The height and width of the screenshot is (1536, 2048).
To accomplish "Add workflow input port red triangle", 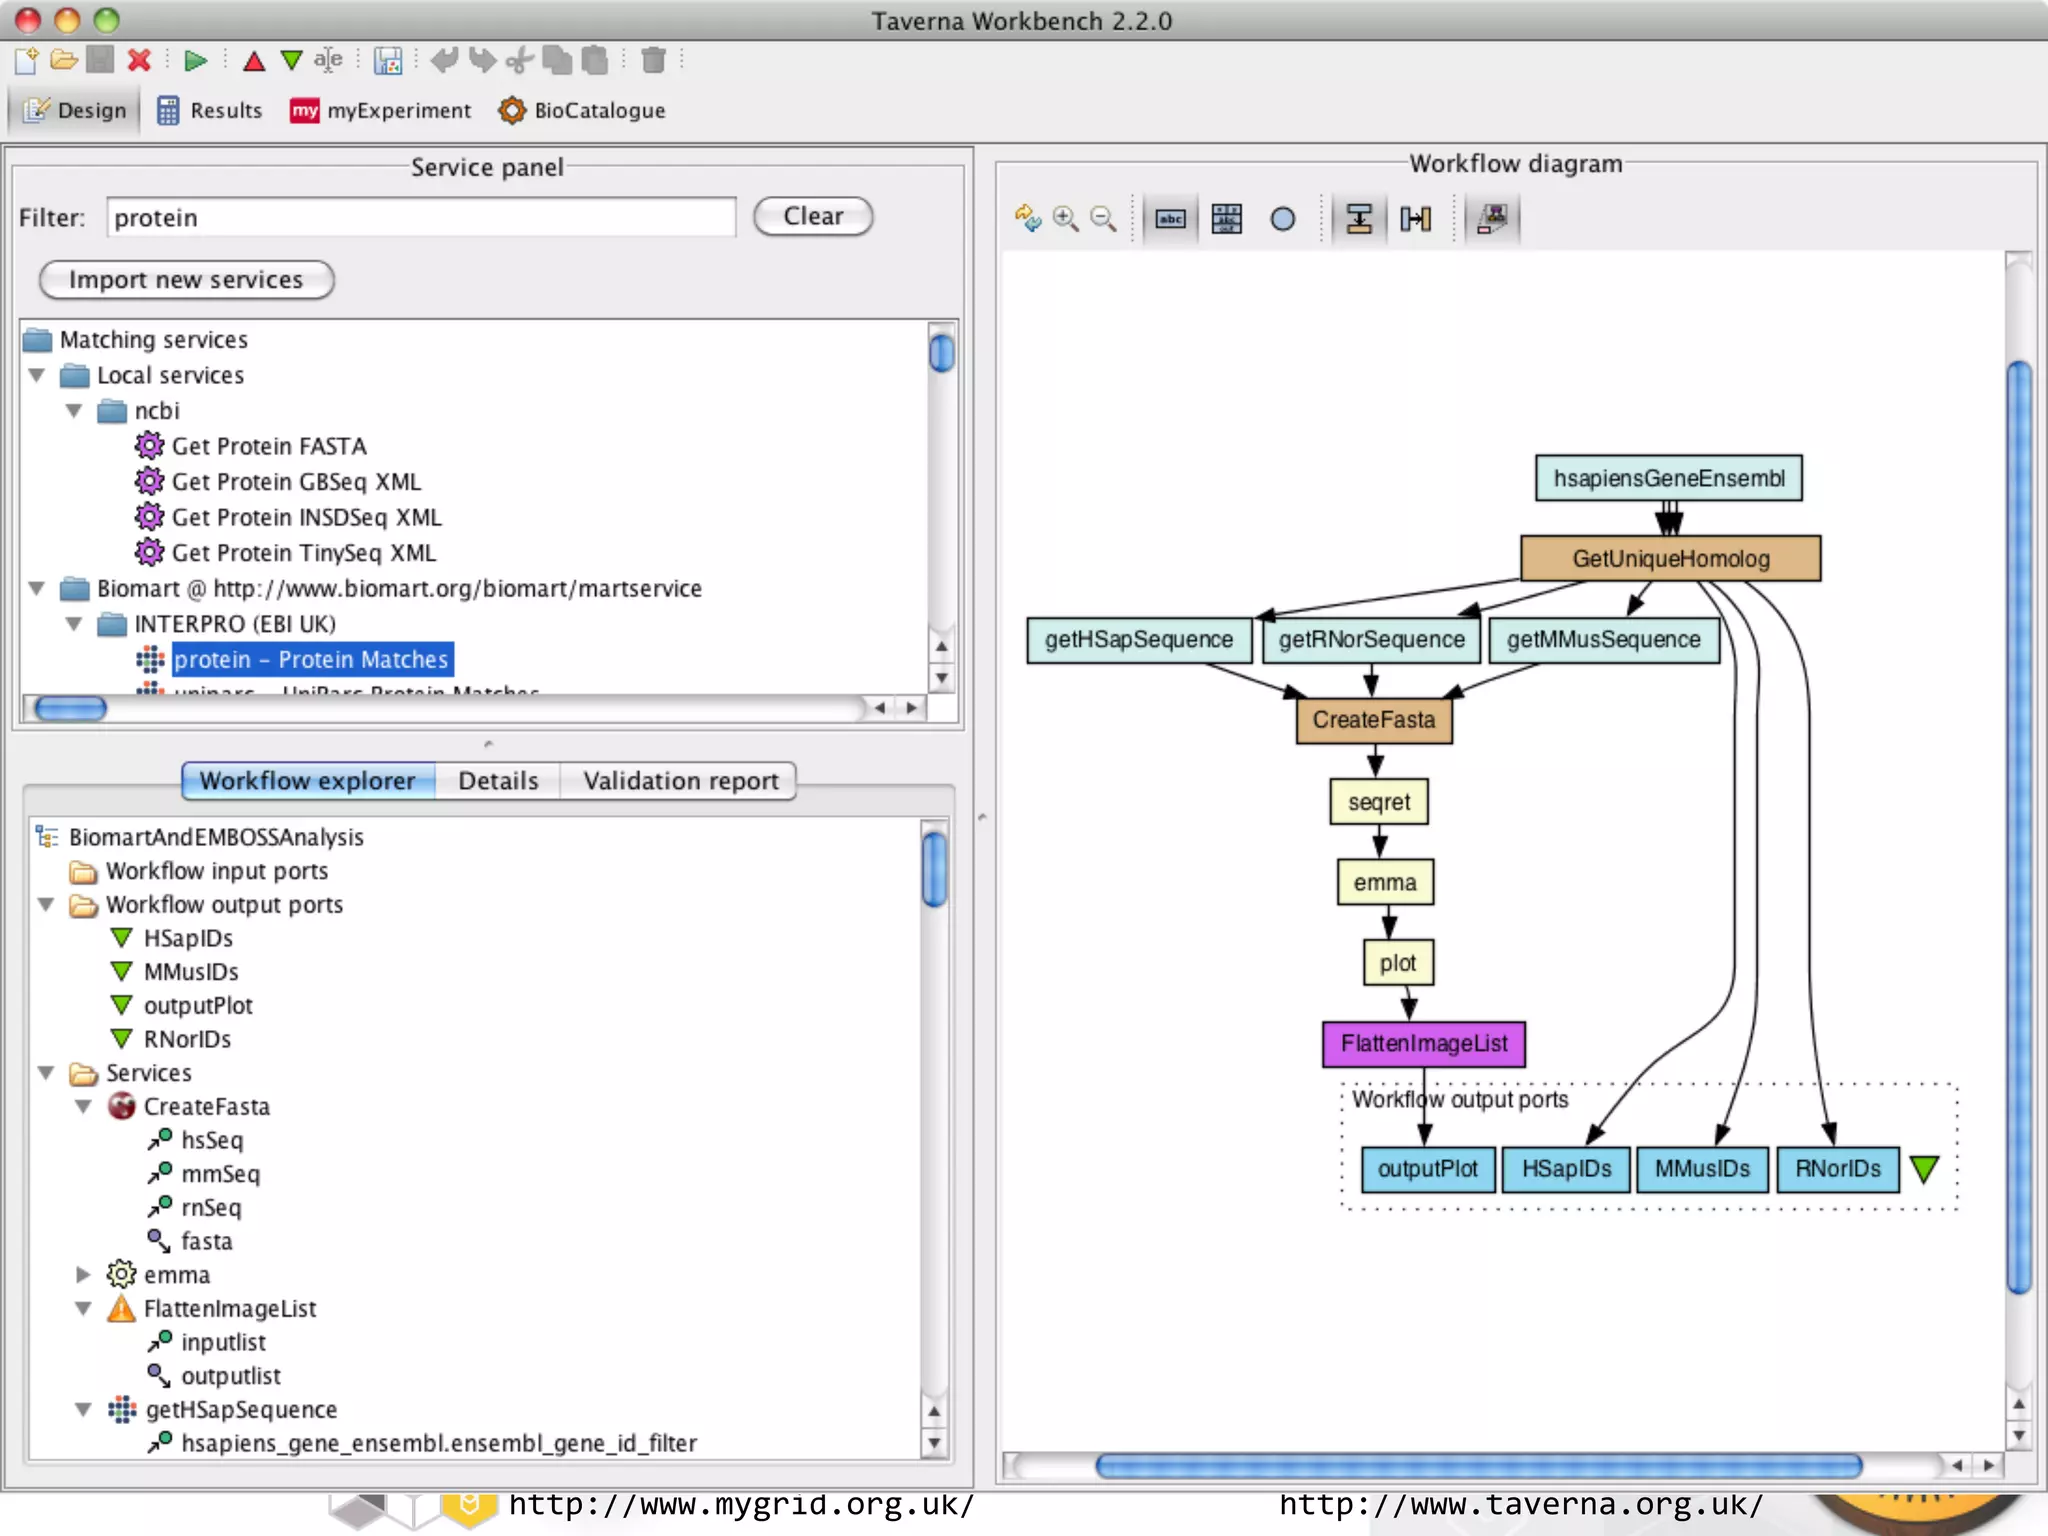I will [x=254, y=61].
